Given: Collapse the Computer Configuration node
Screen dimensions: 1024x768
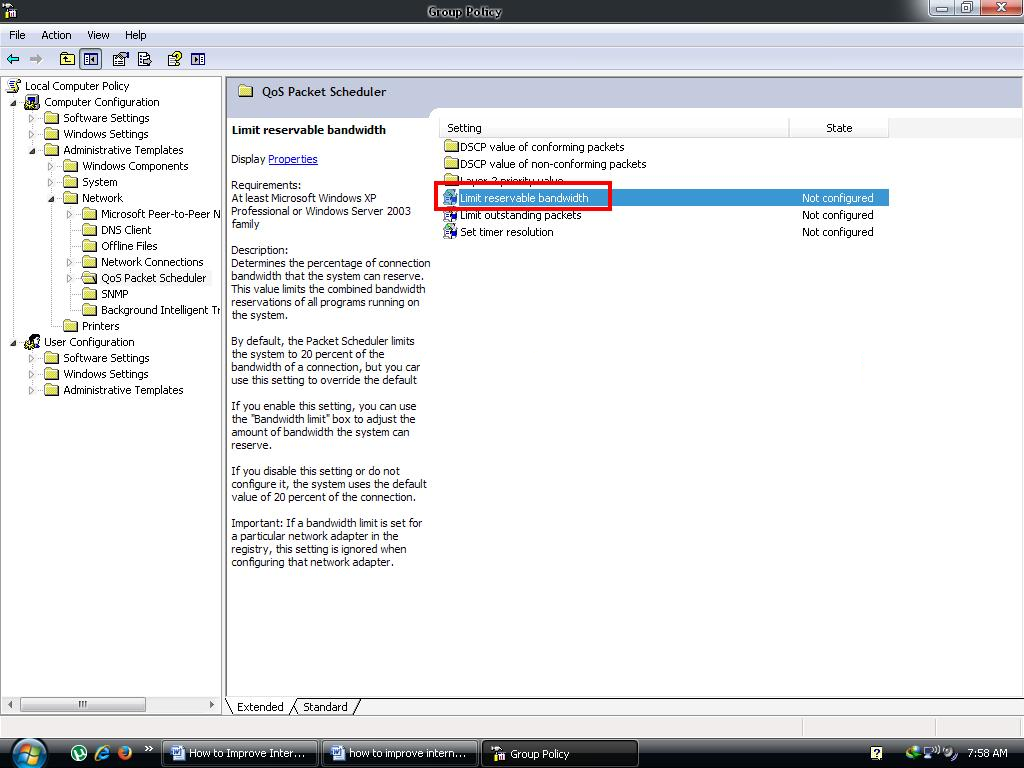Looking at the screenshot, I should (13, 103).
